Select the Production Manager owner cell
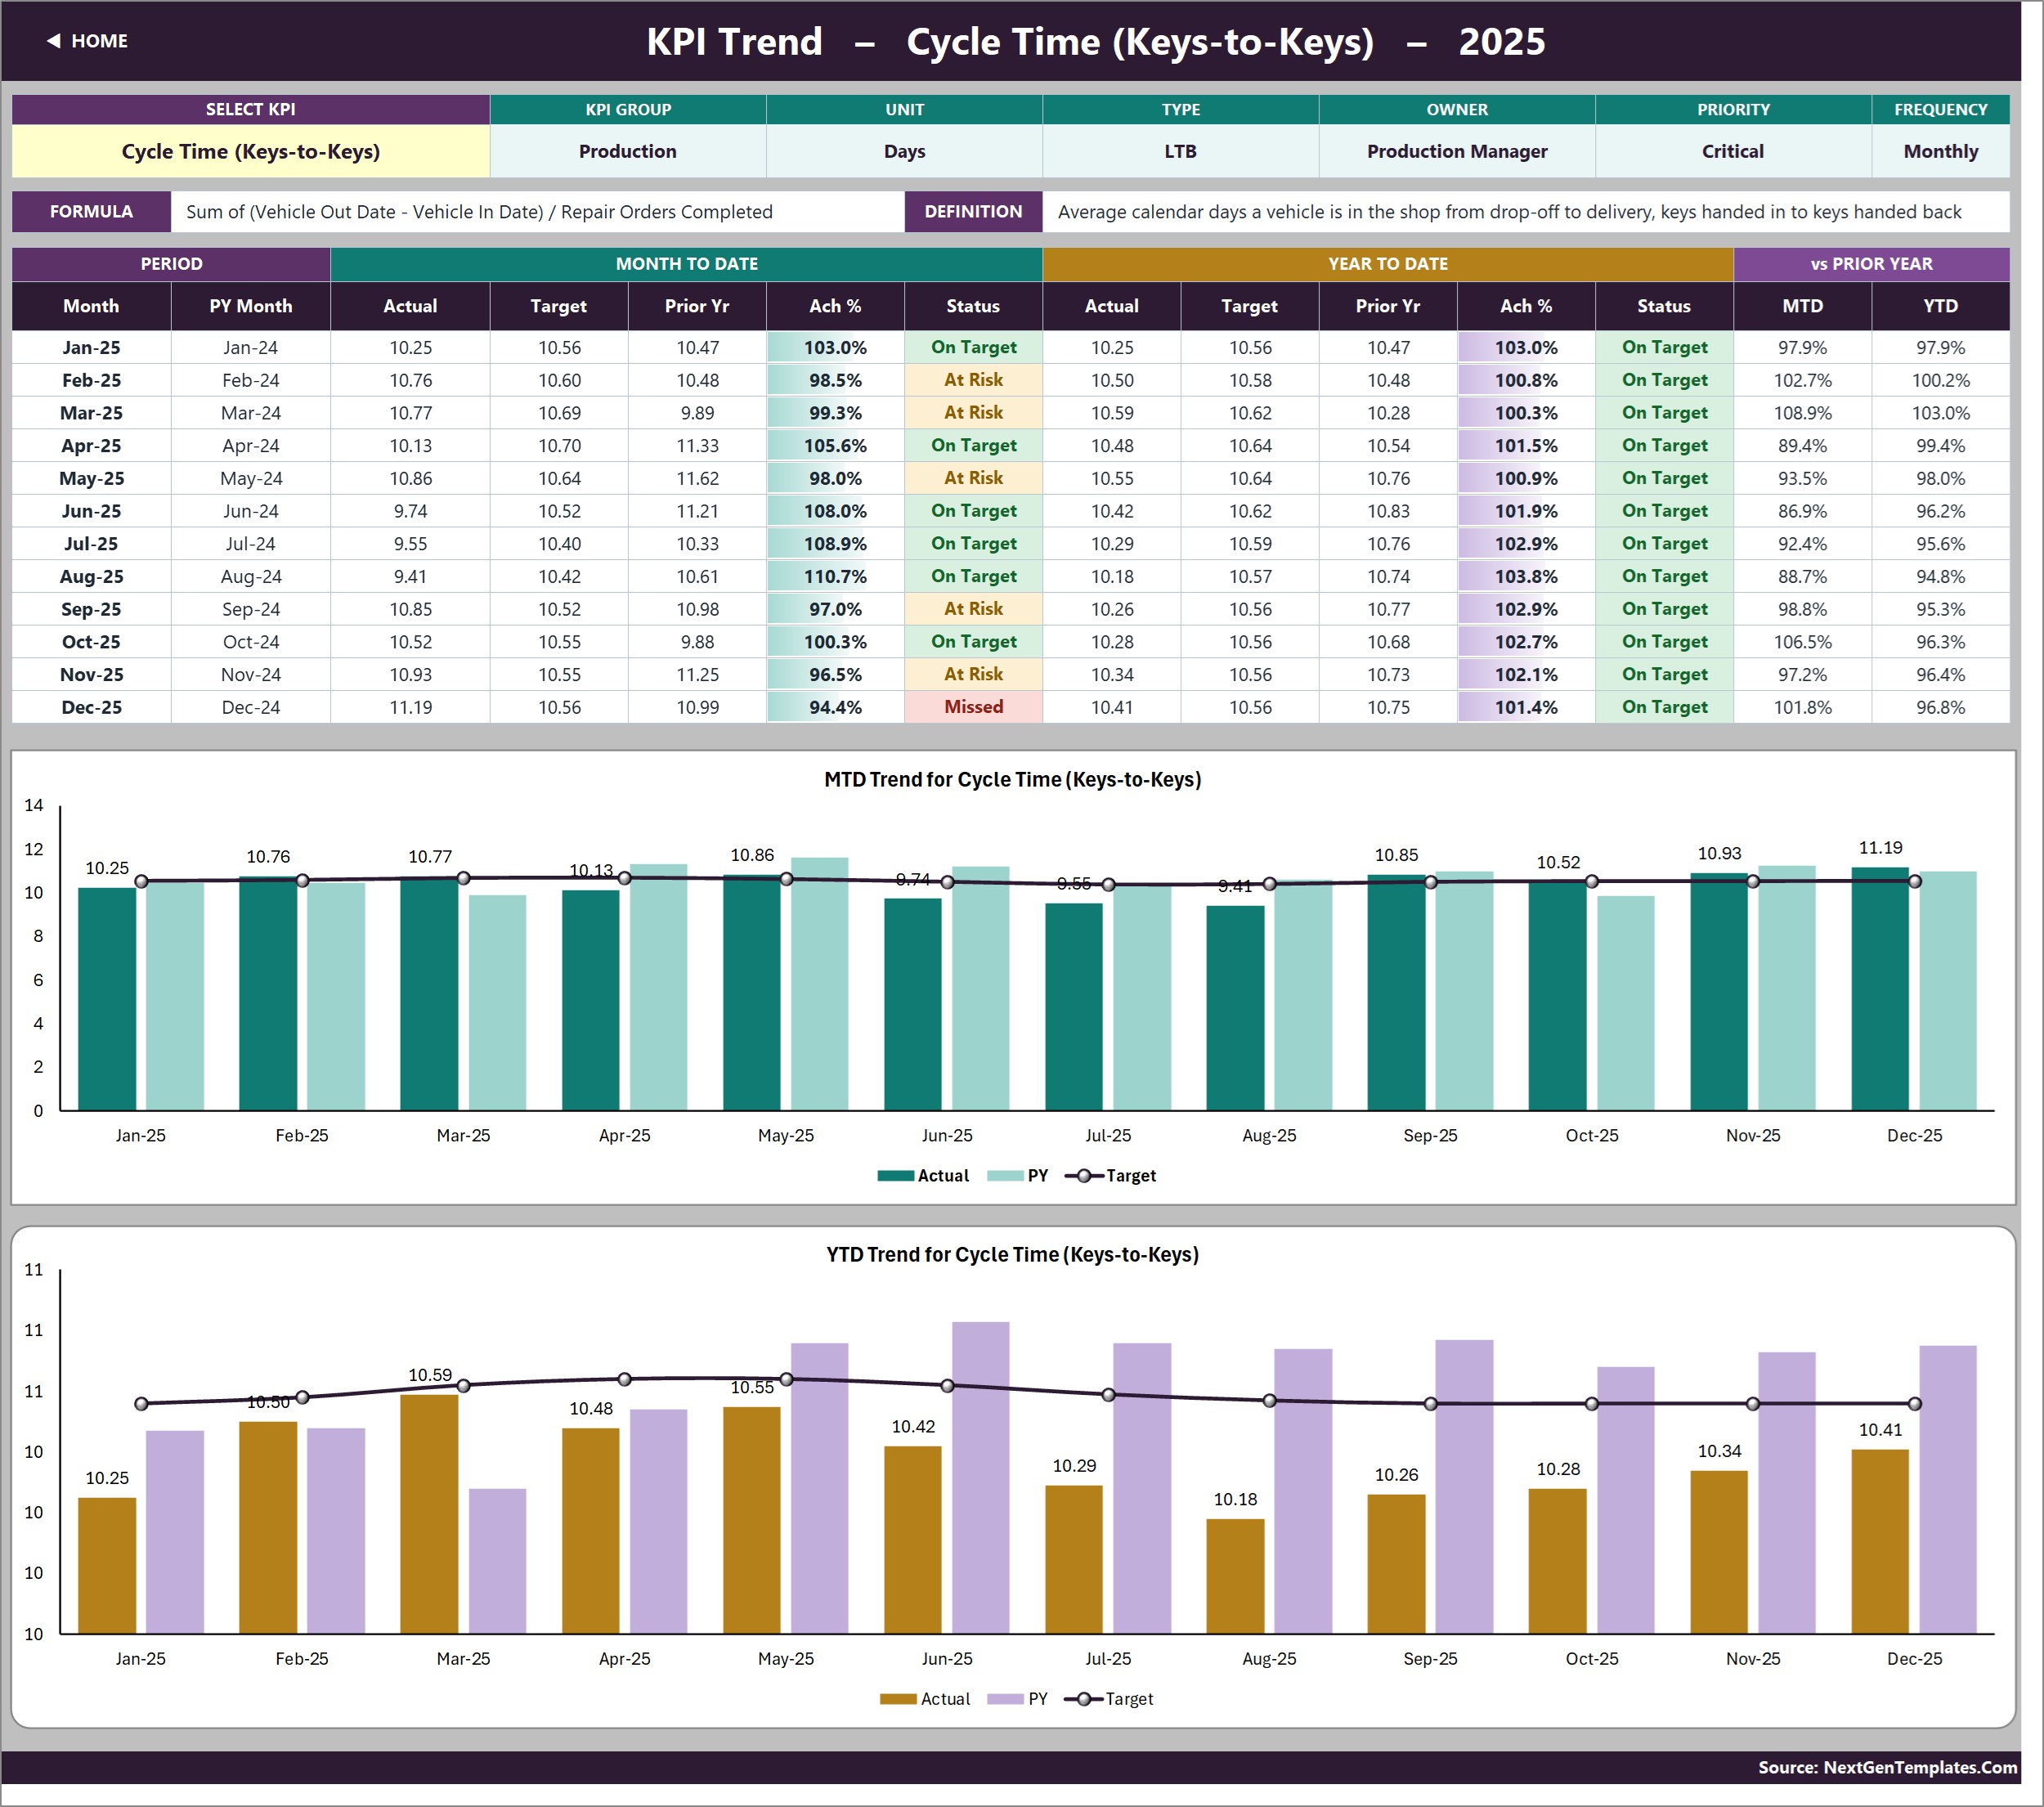Image resolution: width=2044 pixels, height=1807 pixels. [1457, 151]
